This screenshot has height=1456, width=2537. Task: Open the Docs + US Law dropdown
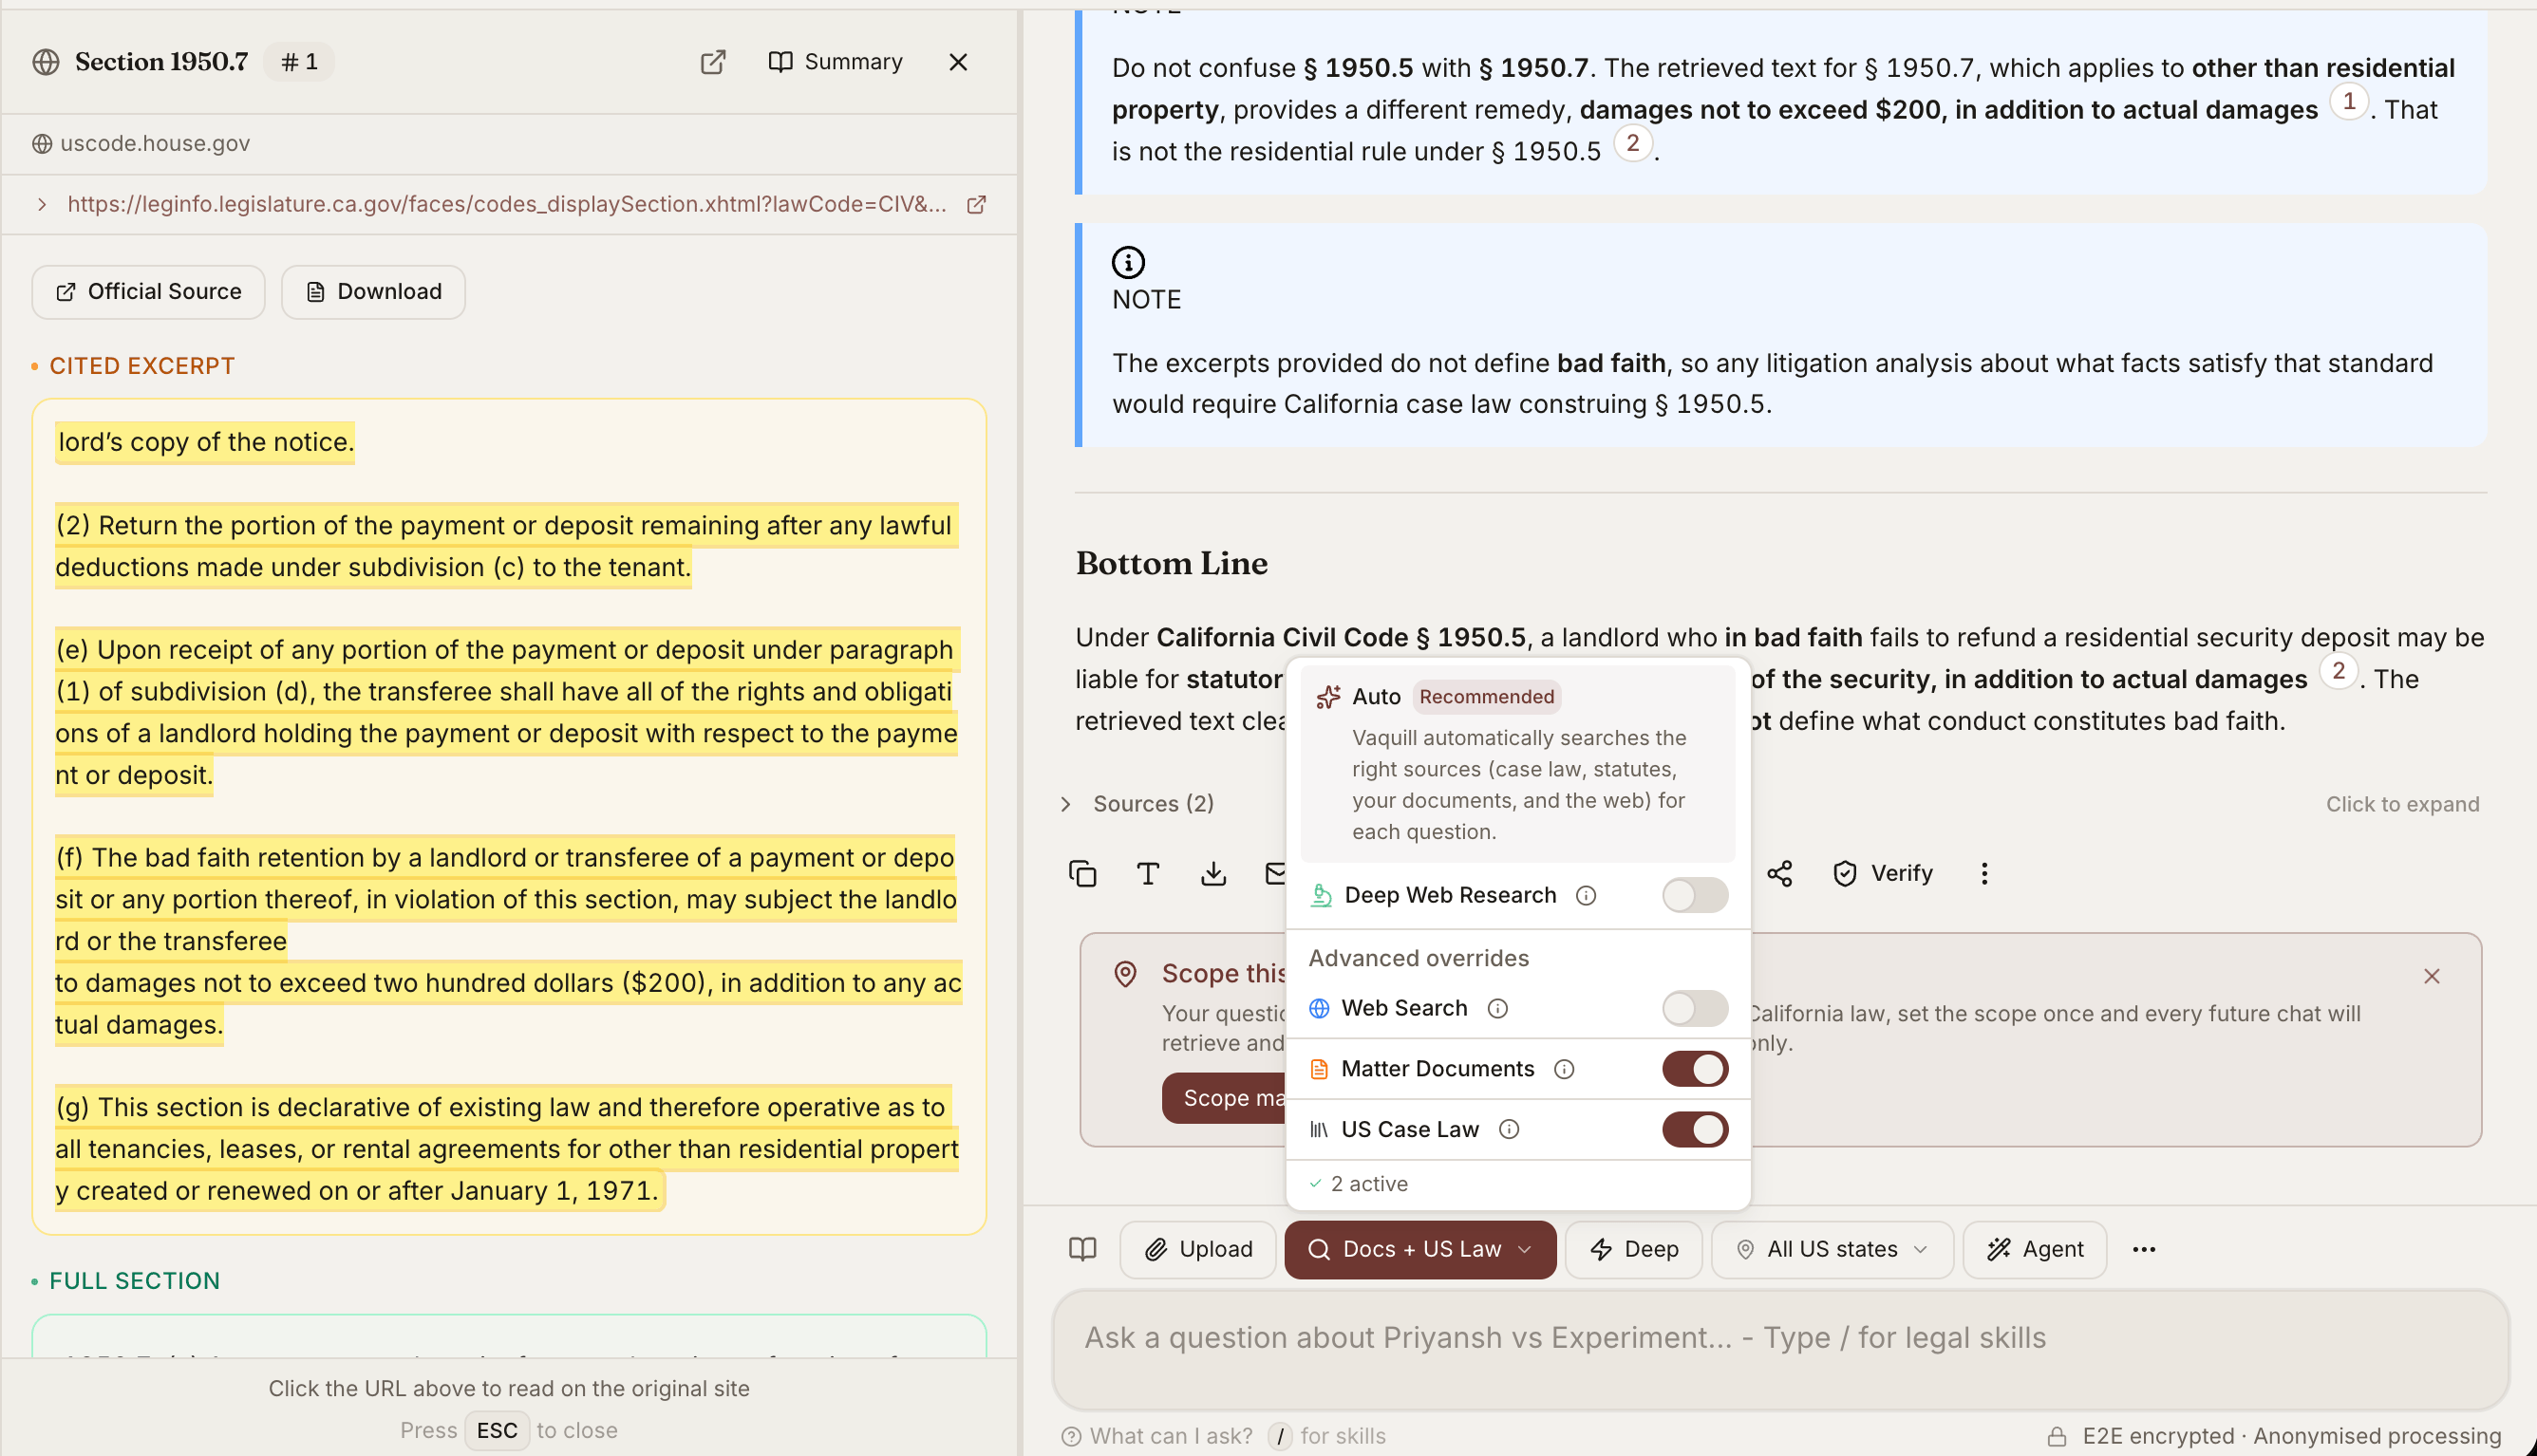1420,1249
